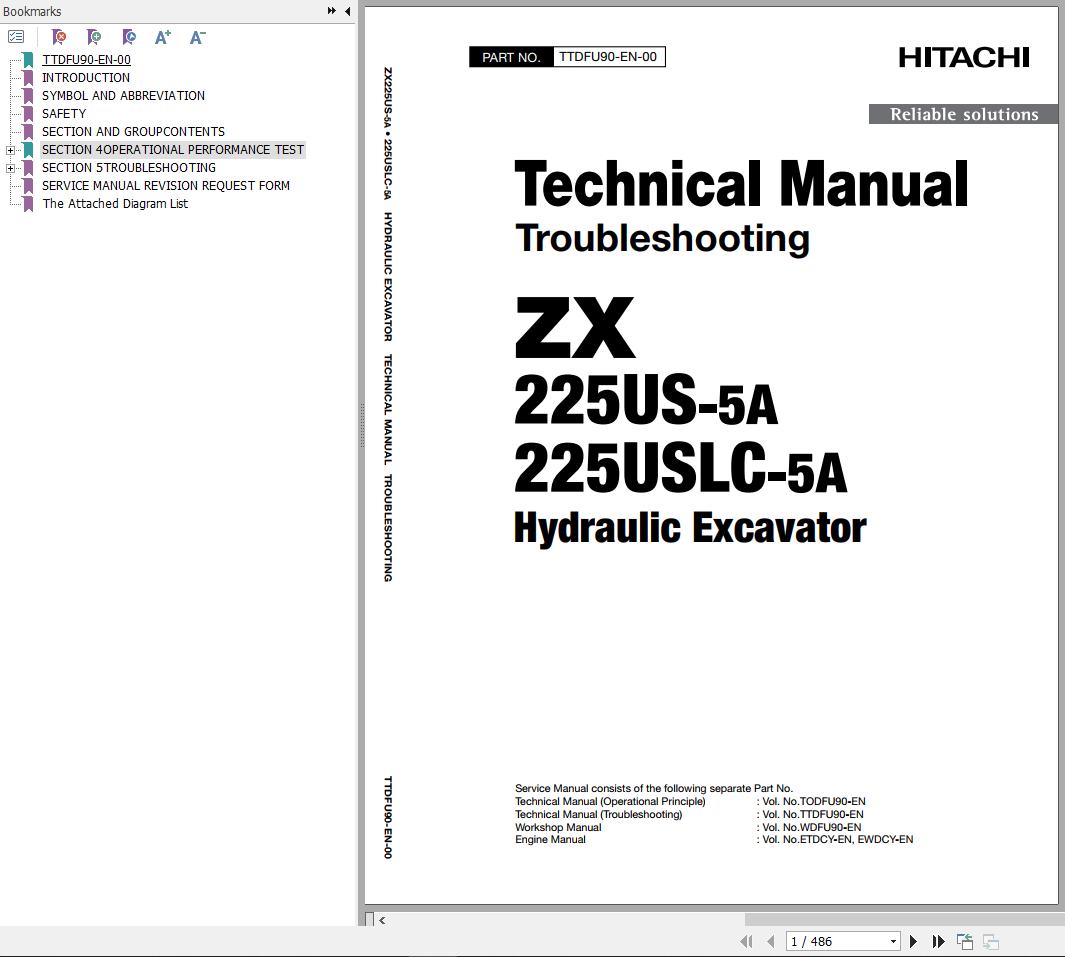
Task: Click teal bookmark icon beside SECTION 4OPERATIONAL
Action: click(28, 149)
